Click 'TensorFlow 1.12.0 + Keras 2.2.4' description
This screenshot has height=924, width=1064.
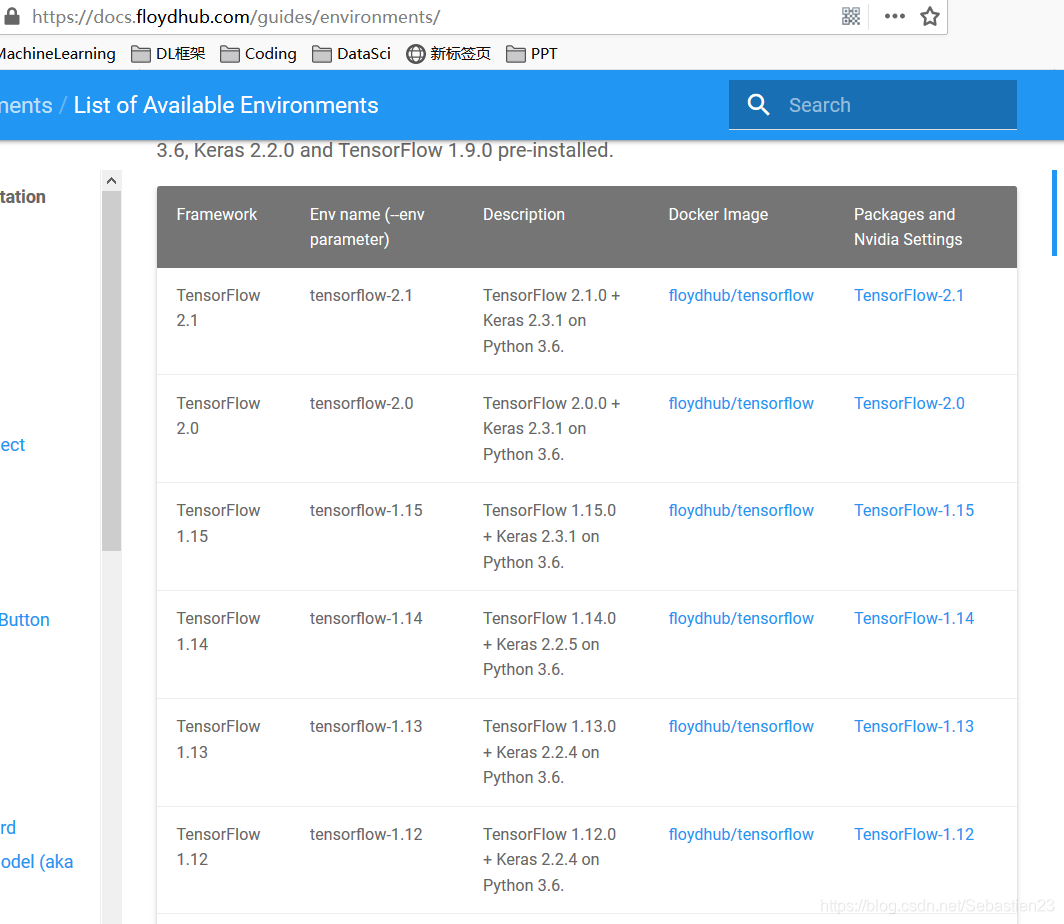click(550, 860)
